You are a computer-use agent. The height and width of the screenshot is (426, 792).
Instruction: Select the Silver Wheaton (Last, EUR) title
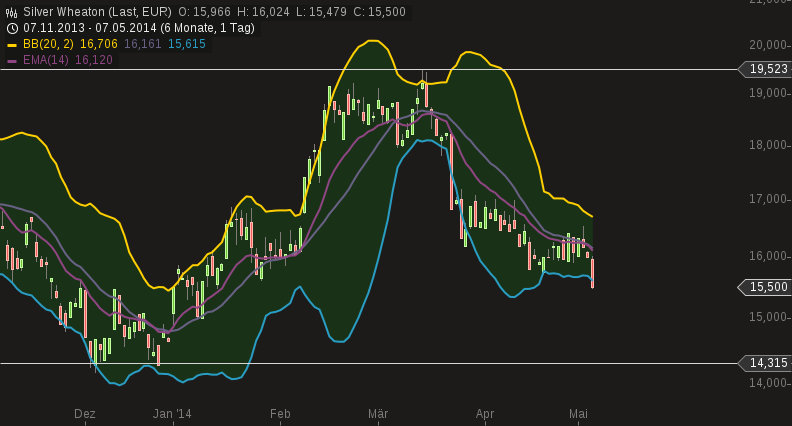point(97,12)
